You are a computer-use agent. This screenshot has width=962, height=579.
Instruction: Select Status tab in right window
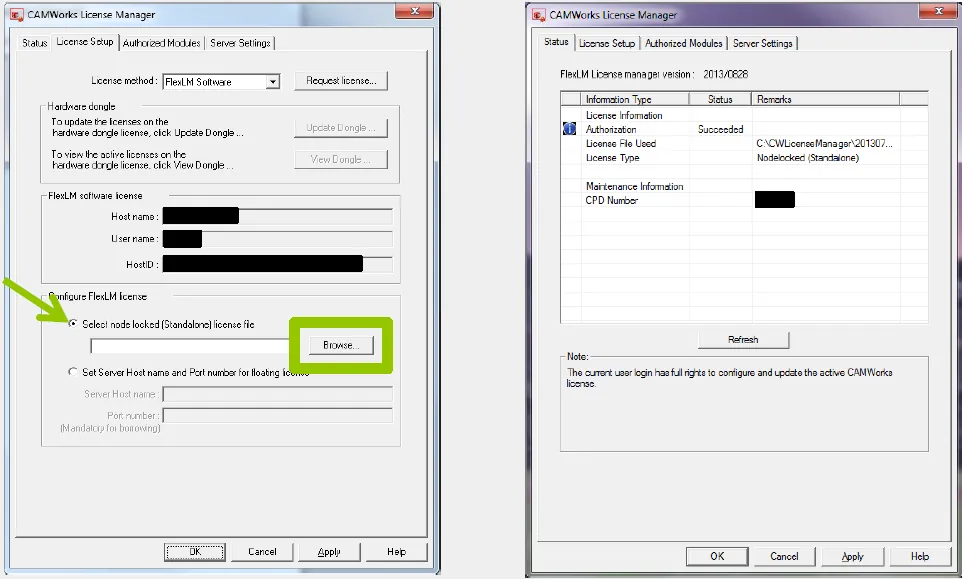pos(556,42)
